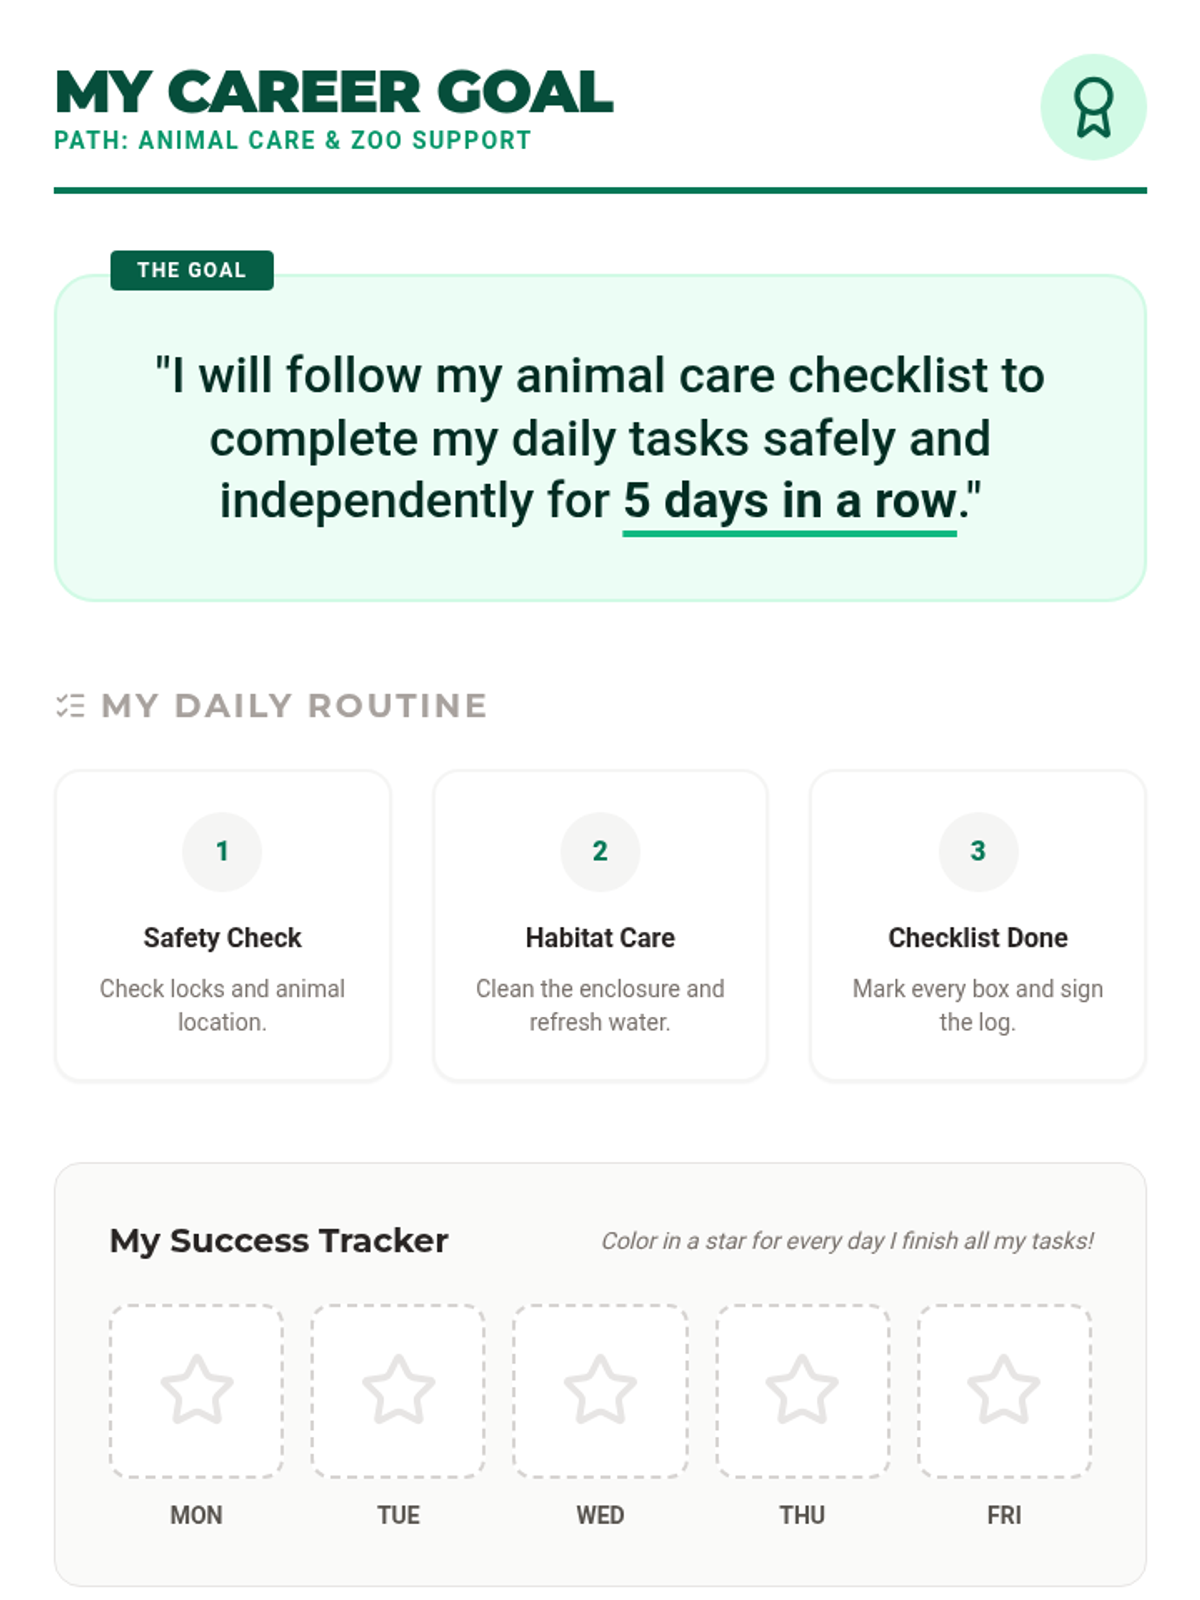Open the Habitat Care card title
1200x1600 pixels.
(600, 938)
